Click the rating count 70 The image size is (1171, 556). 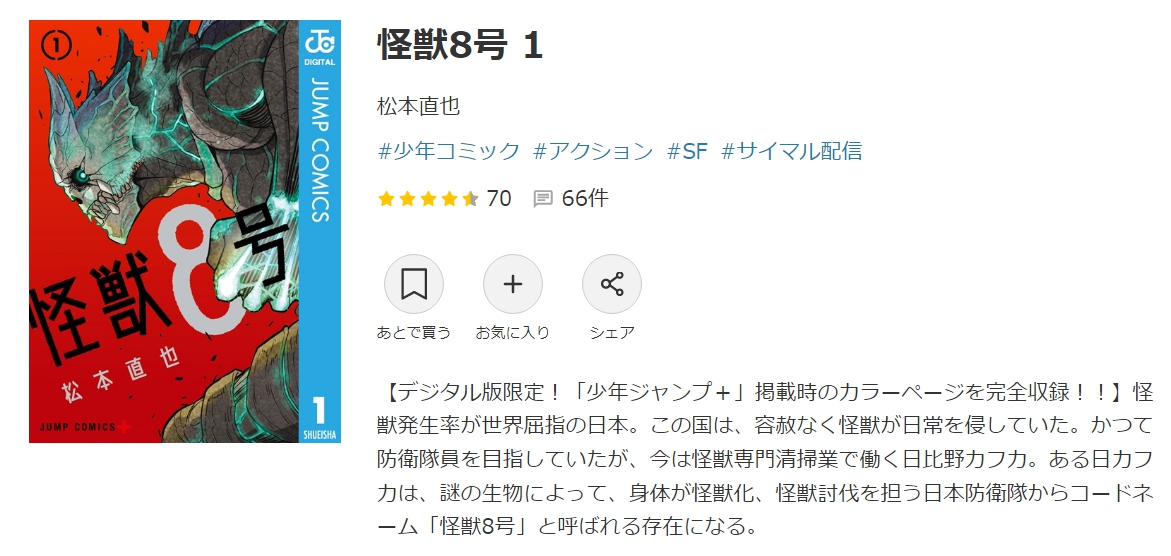[x=499, y=198]
